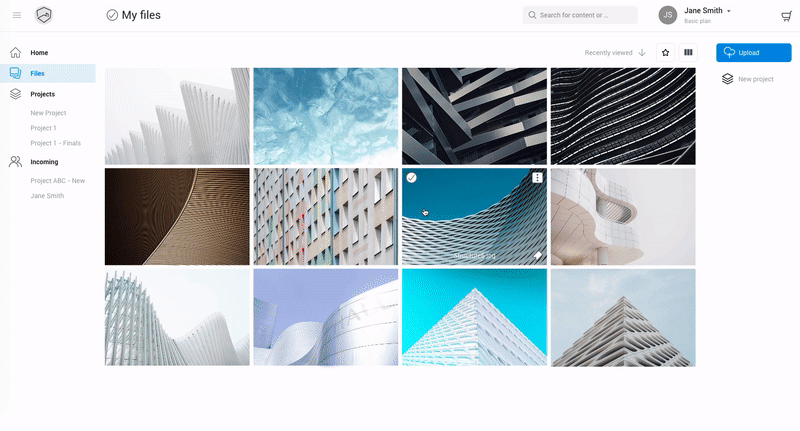Open the Files section
Viewport: 800px width, 431px height.
click(x=37, y=73)
